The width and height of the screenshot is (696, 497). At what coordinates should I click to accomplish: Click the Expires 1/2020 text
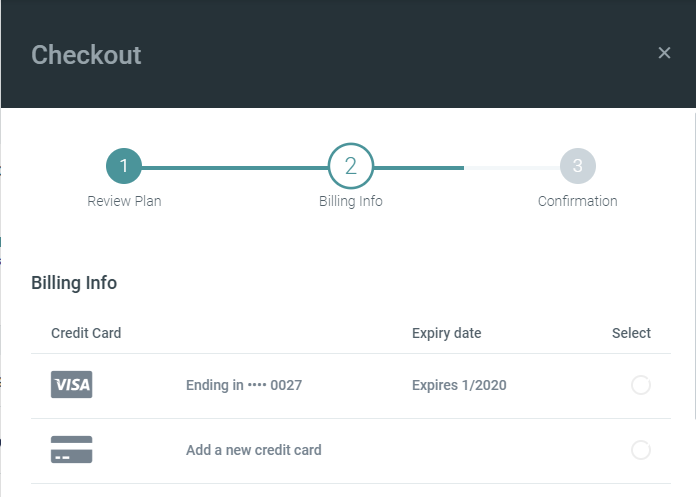pyautogui.click(x=459, y=385)
